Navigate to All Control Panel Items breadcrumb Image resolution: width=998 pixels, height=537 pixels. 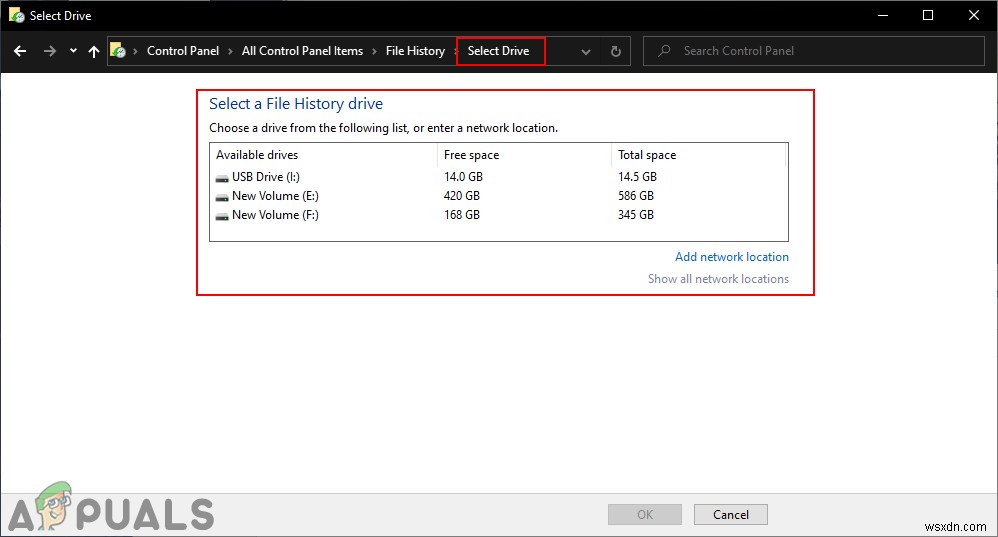tap(302, 51)
